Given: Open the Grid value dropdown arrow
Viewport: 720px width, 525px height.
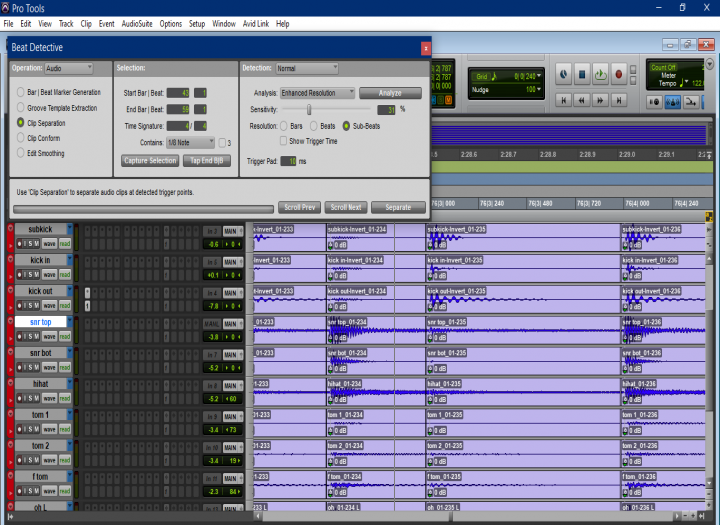Looking at the screenshot, I should [539, 75].
